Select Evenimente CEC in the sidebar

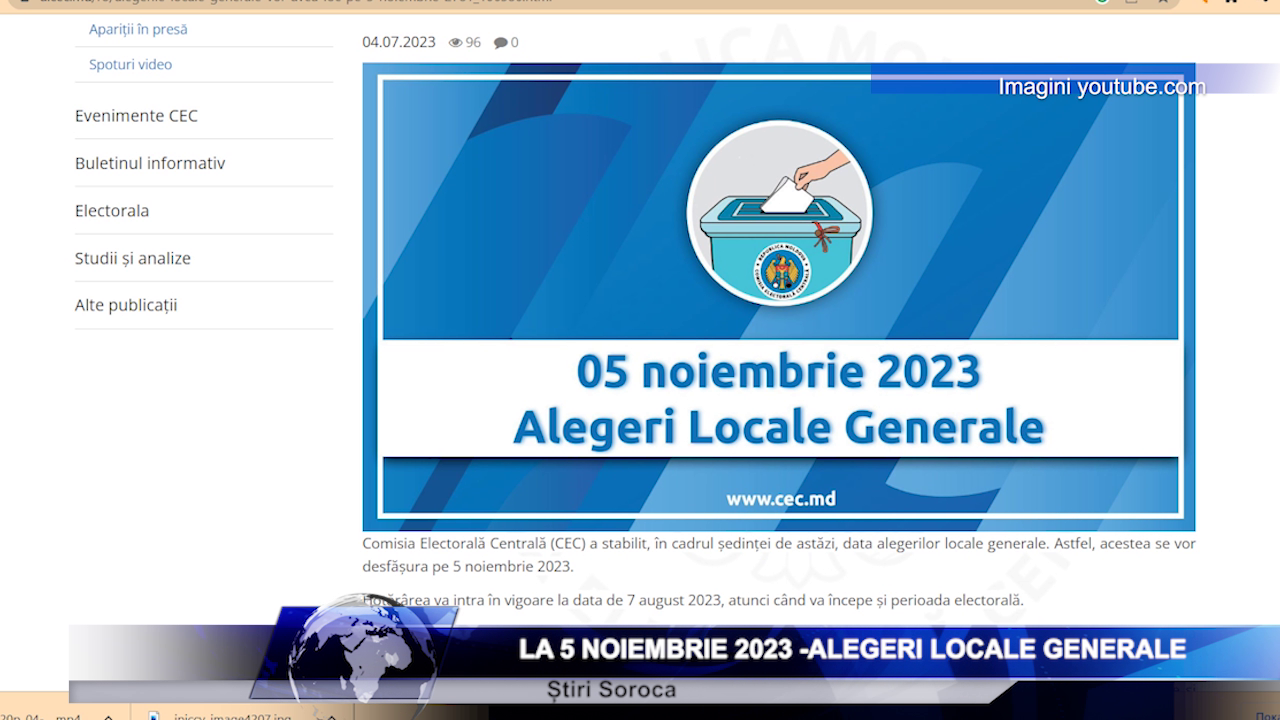[137, 115]
